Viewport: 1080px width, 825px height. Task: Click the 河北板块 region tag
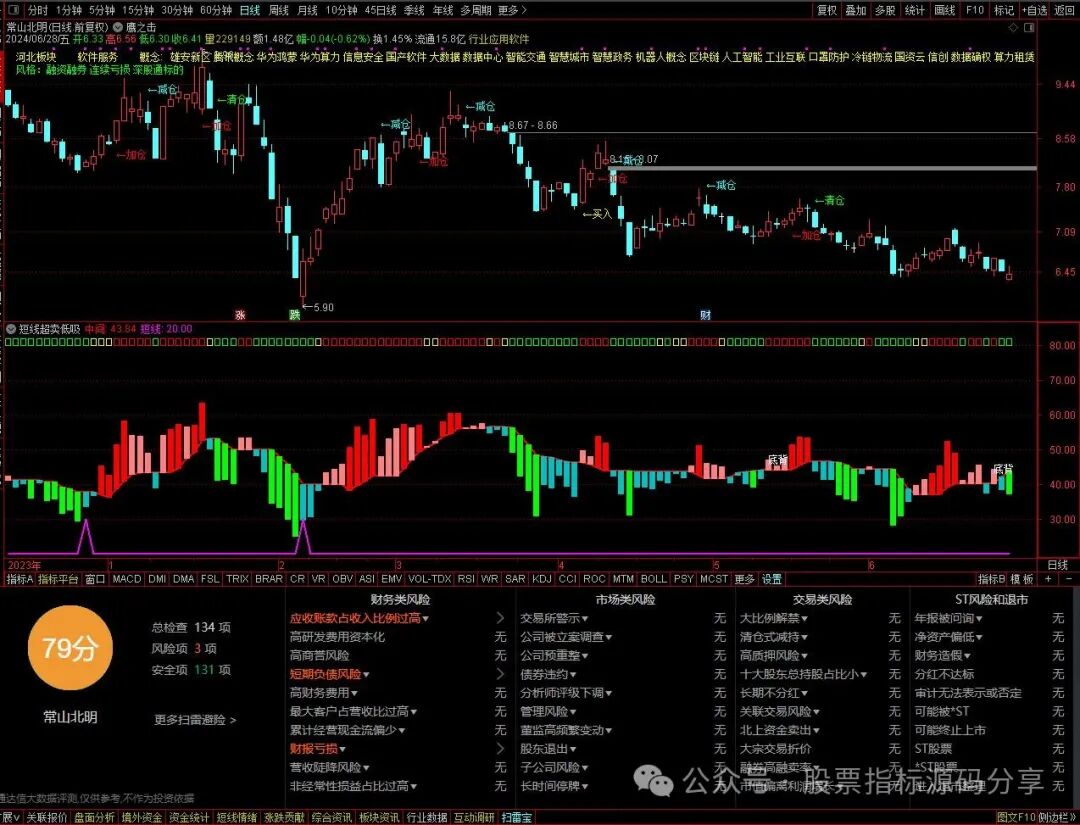(36, 57)
